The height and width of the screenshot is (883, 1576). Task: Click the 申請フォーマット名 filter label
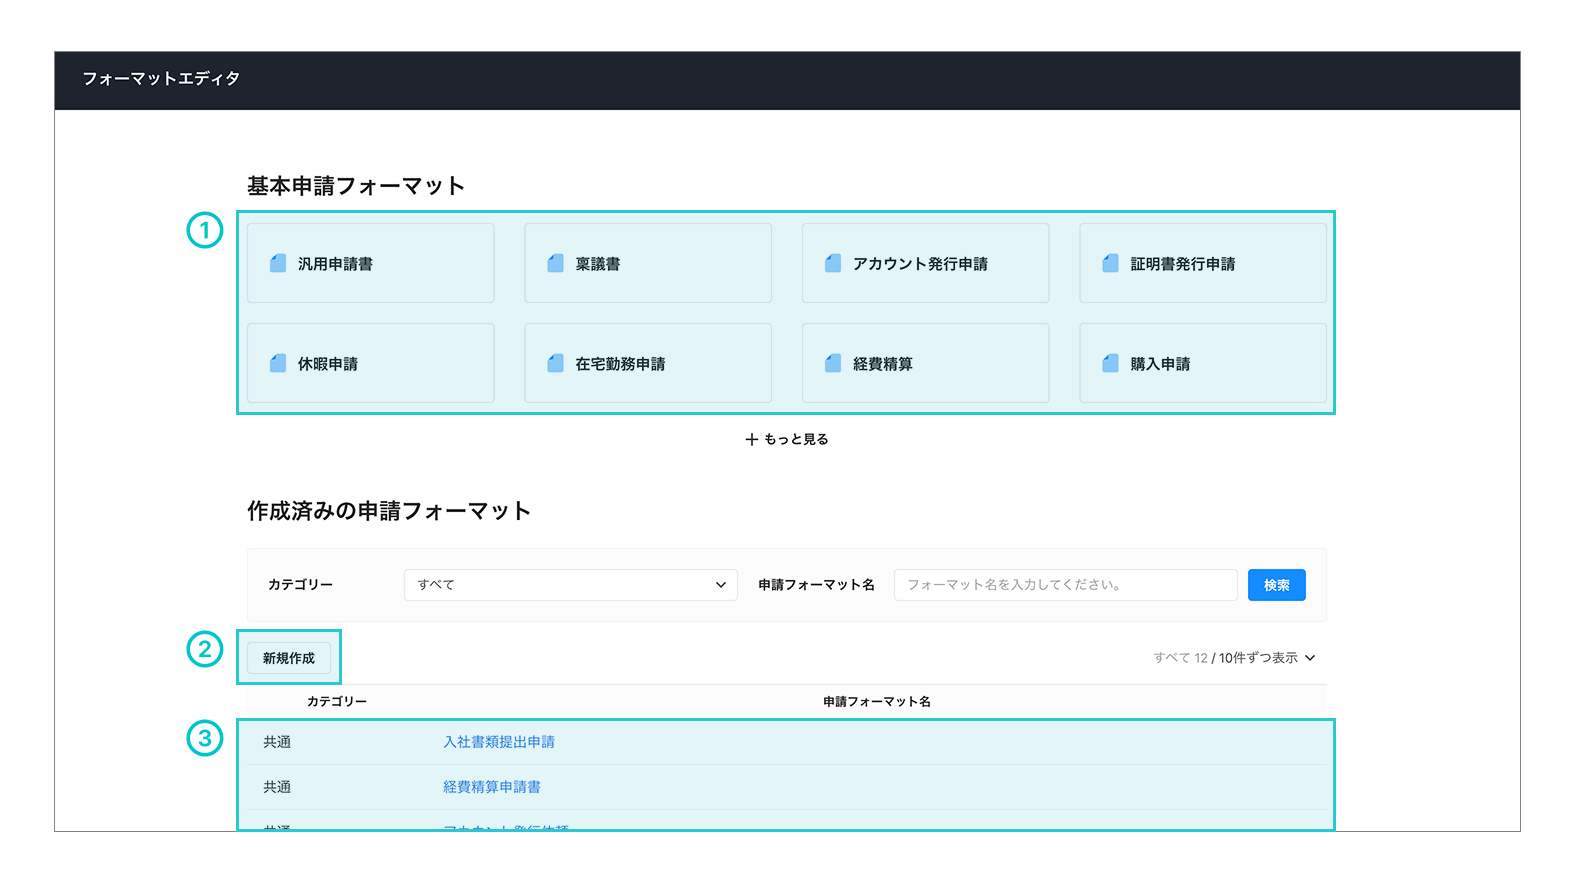click(x=816, y=585)
